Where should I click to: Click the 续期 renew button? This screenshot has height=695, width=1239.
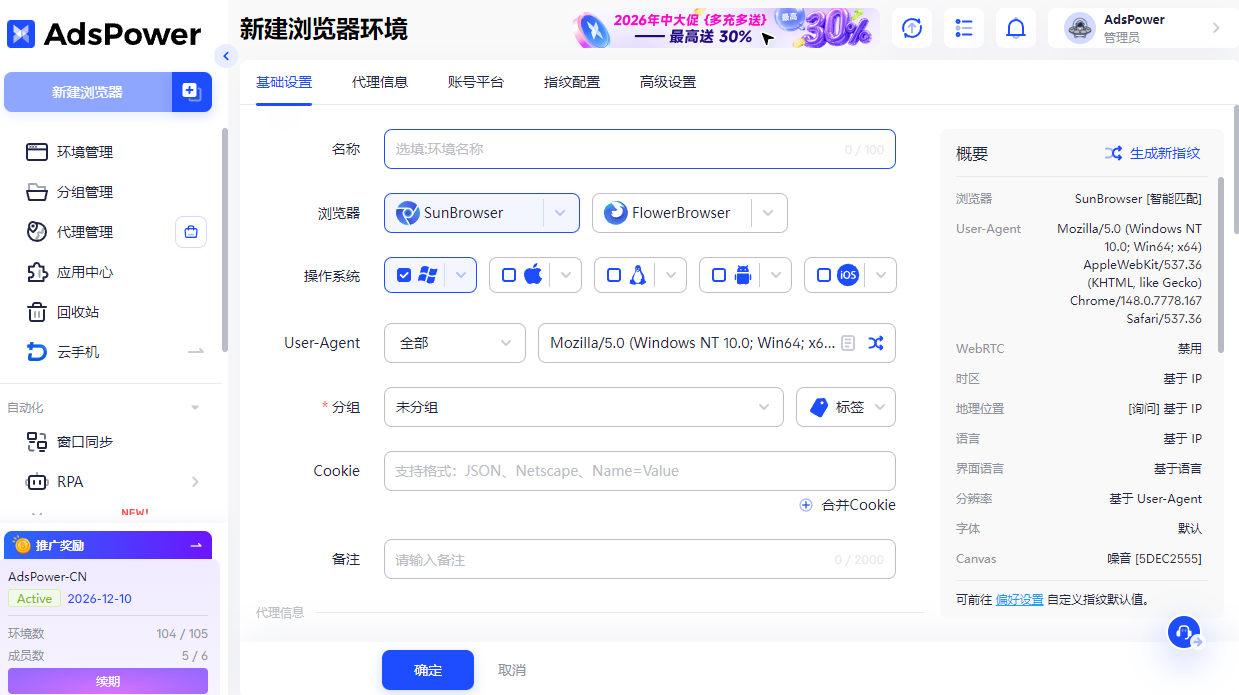pos(108,681)
